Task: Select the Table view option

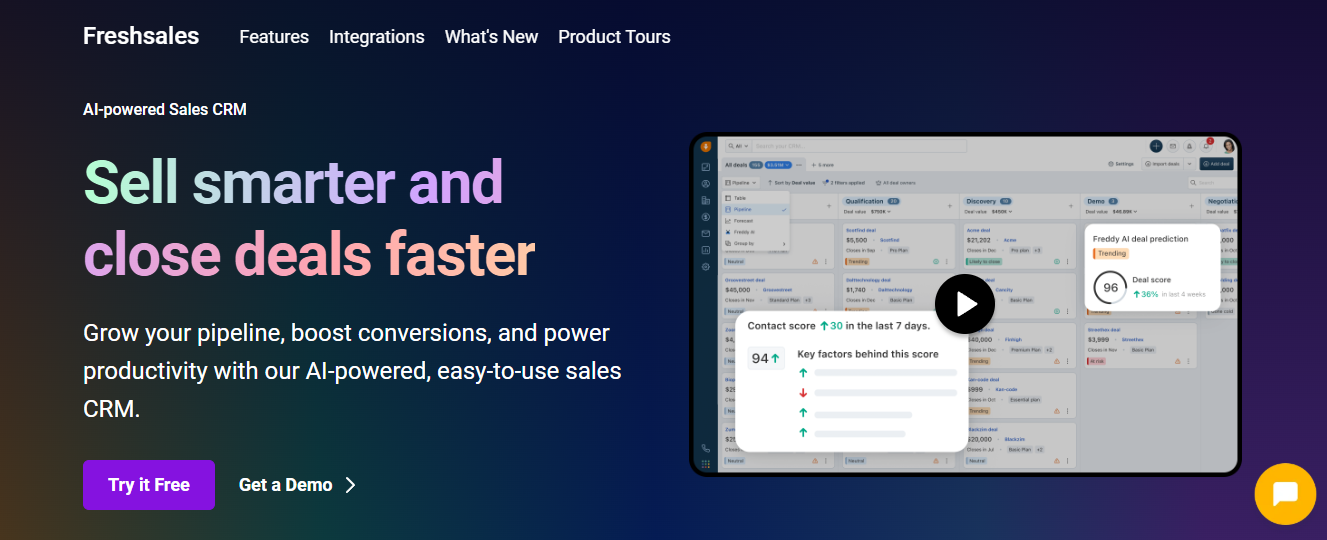Action: point(756,198)
